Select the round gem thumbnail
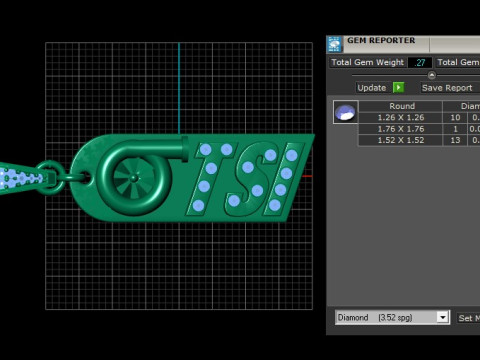 click(345, 112)
